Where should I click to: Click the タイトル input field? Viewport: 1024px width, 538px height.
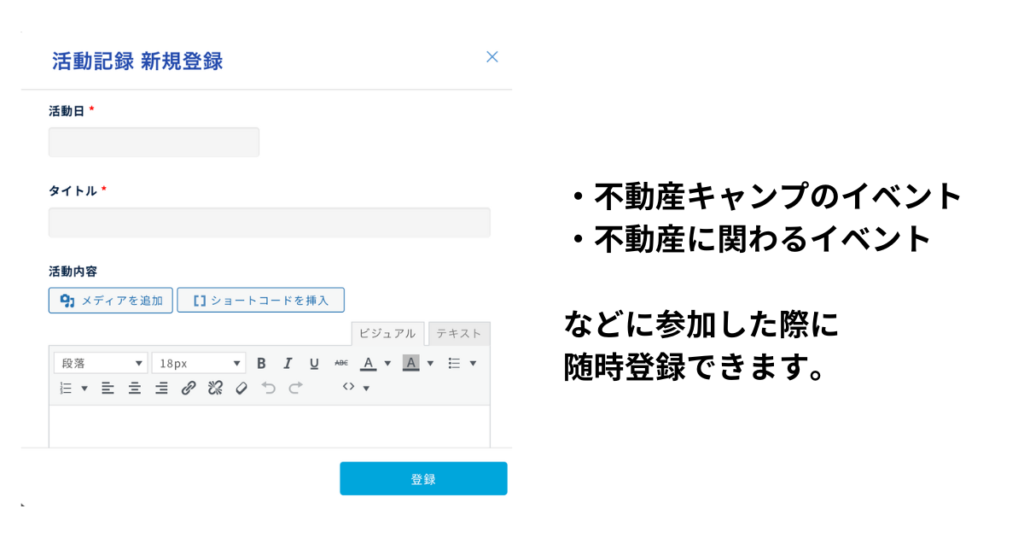(269, 222)
